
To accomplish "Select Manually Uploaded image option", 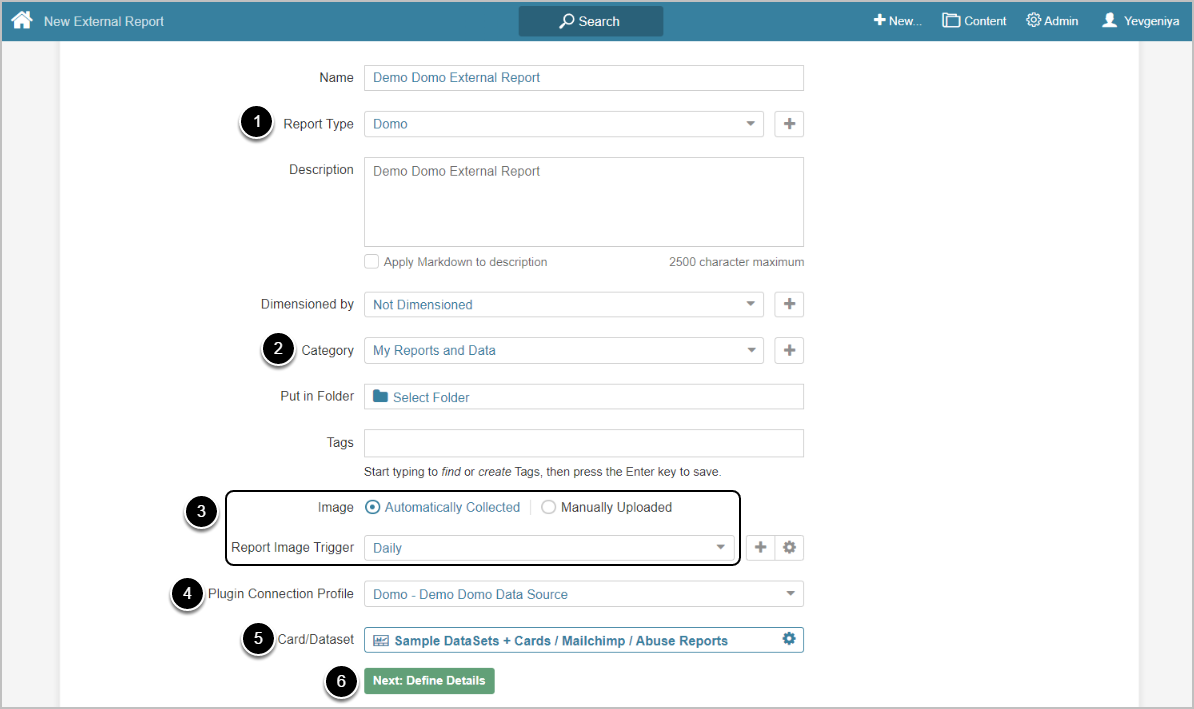I will point(548,508).
